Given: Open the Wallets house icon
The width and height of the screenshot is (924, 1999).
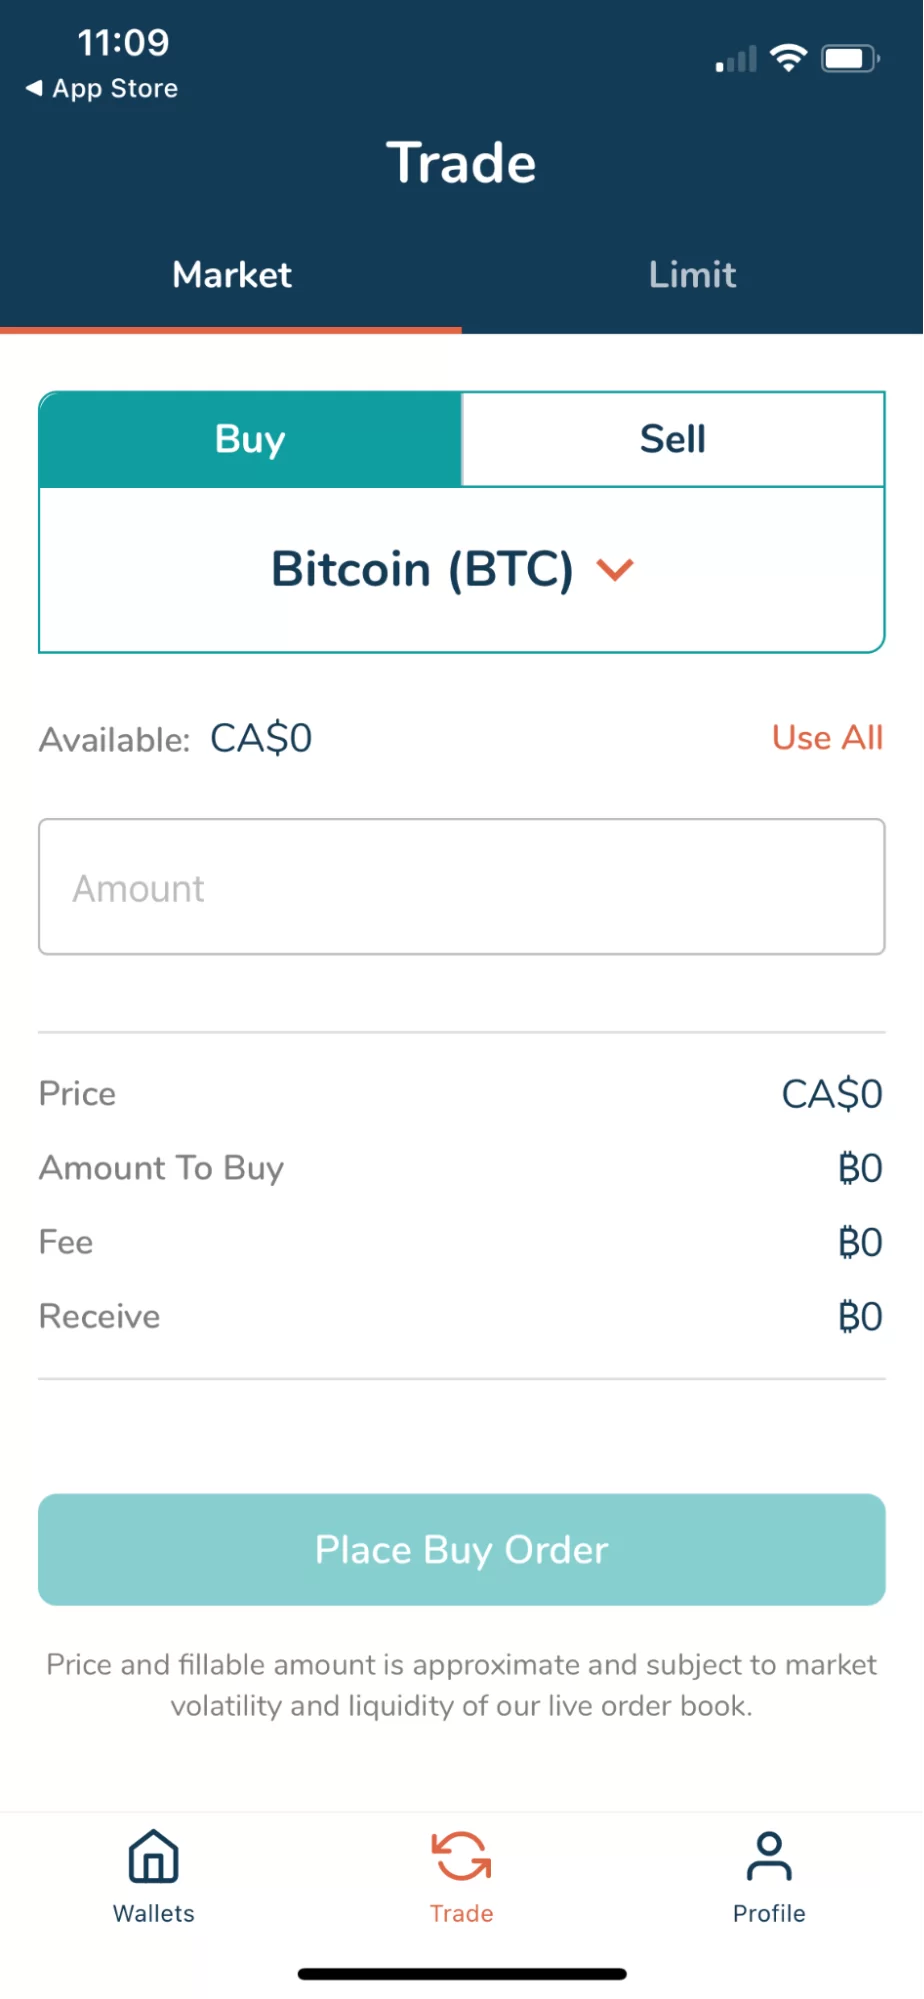Looking at the screenshot, I should coord(153,1857).
